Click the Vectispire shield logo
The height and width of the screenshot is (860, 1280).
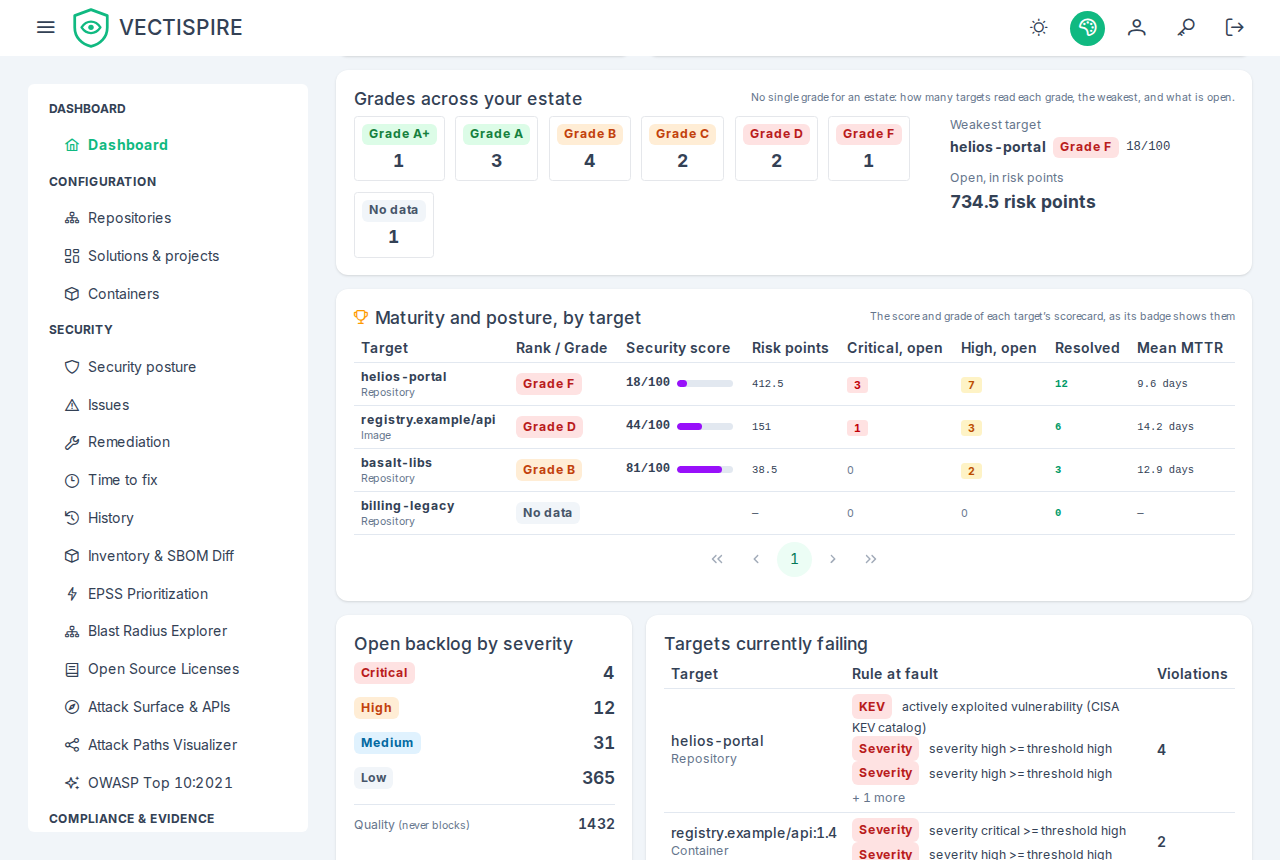(91, 28)
